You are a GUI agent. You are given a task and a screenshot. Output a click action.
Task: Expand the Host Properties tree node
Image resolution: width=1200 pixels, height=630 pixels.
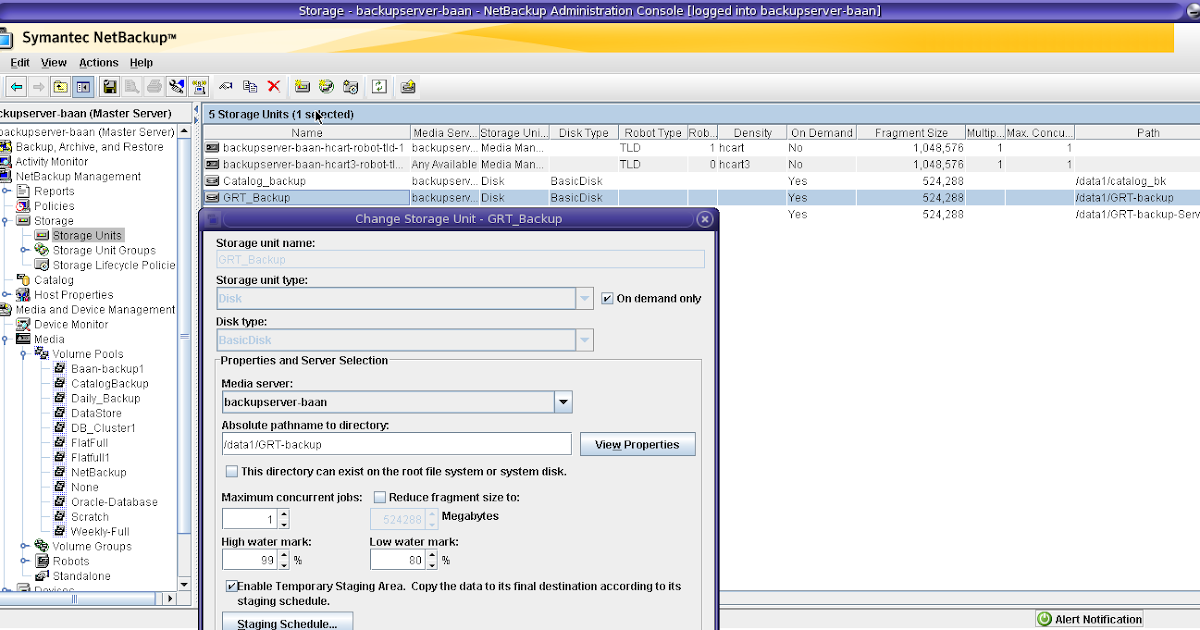point(7,295)
